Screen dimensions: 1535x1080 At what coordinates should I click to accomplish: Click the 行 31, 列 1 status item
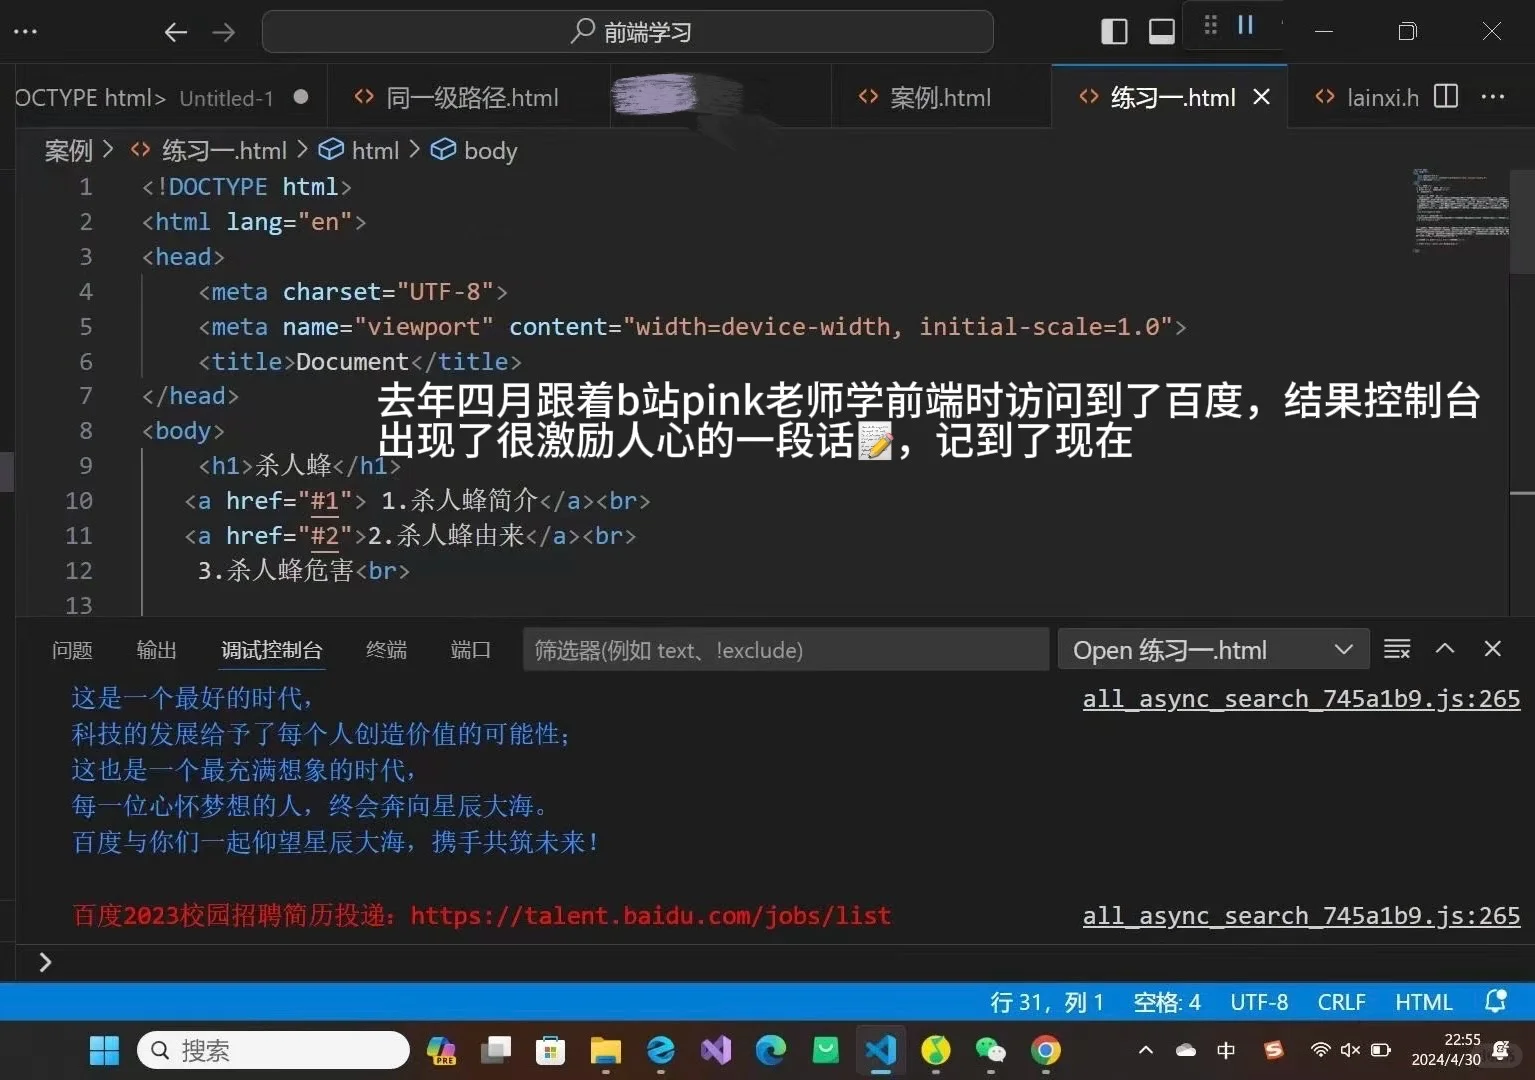1046,1002
